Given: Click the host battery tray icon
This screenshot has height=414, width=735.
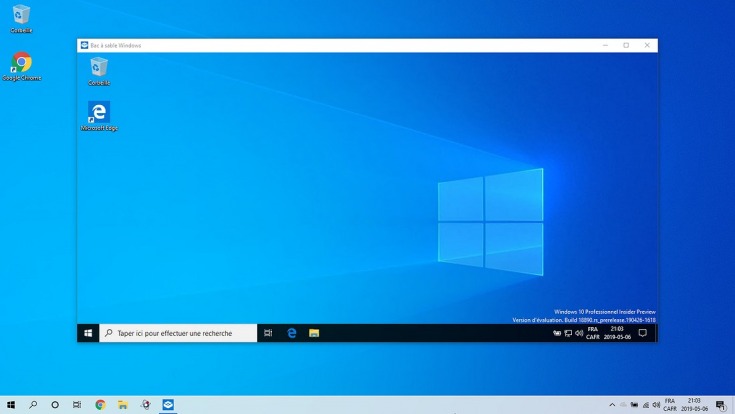Looking at the screenshot, I should click(x=634, y=405).
